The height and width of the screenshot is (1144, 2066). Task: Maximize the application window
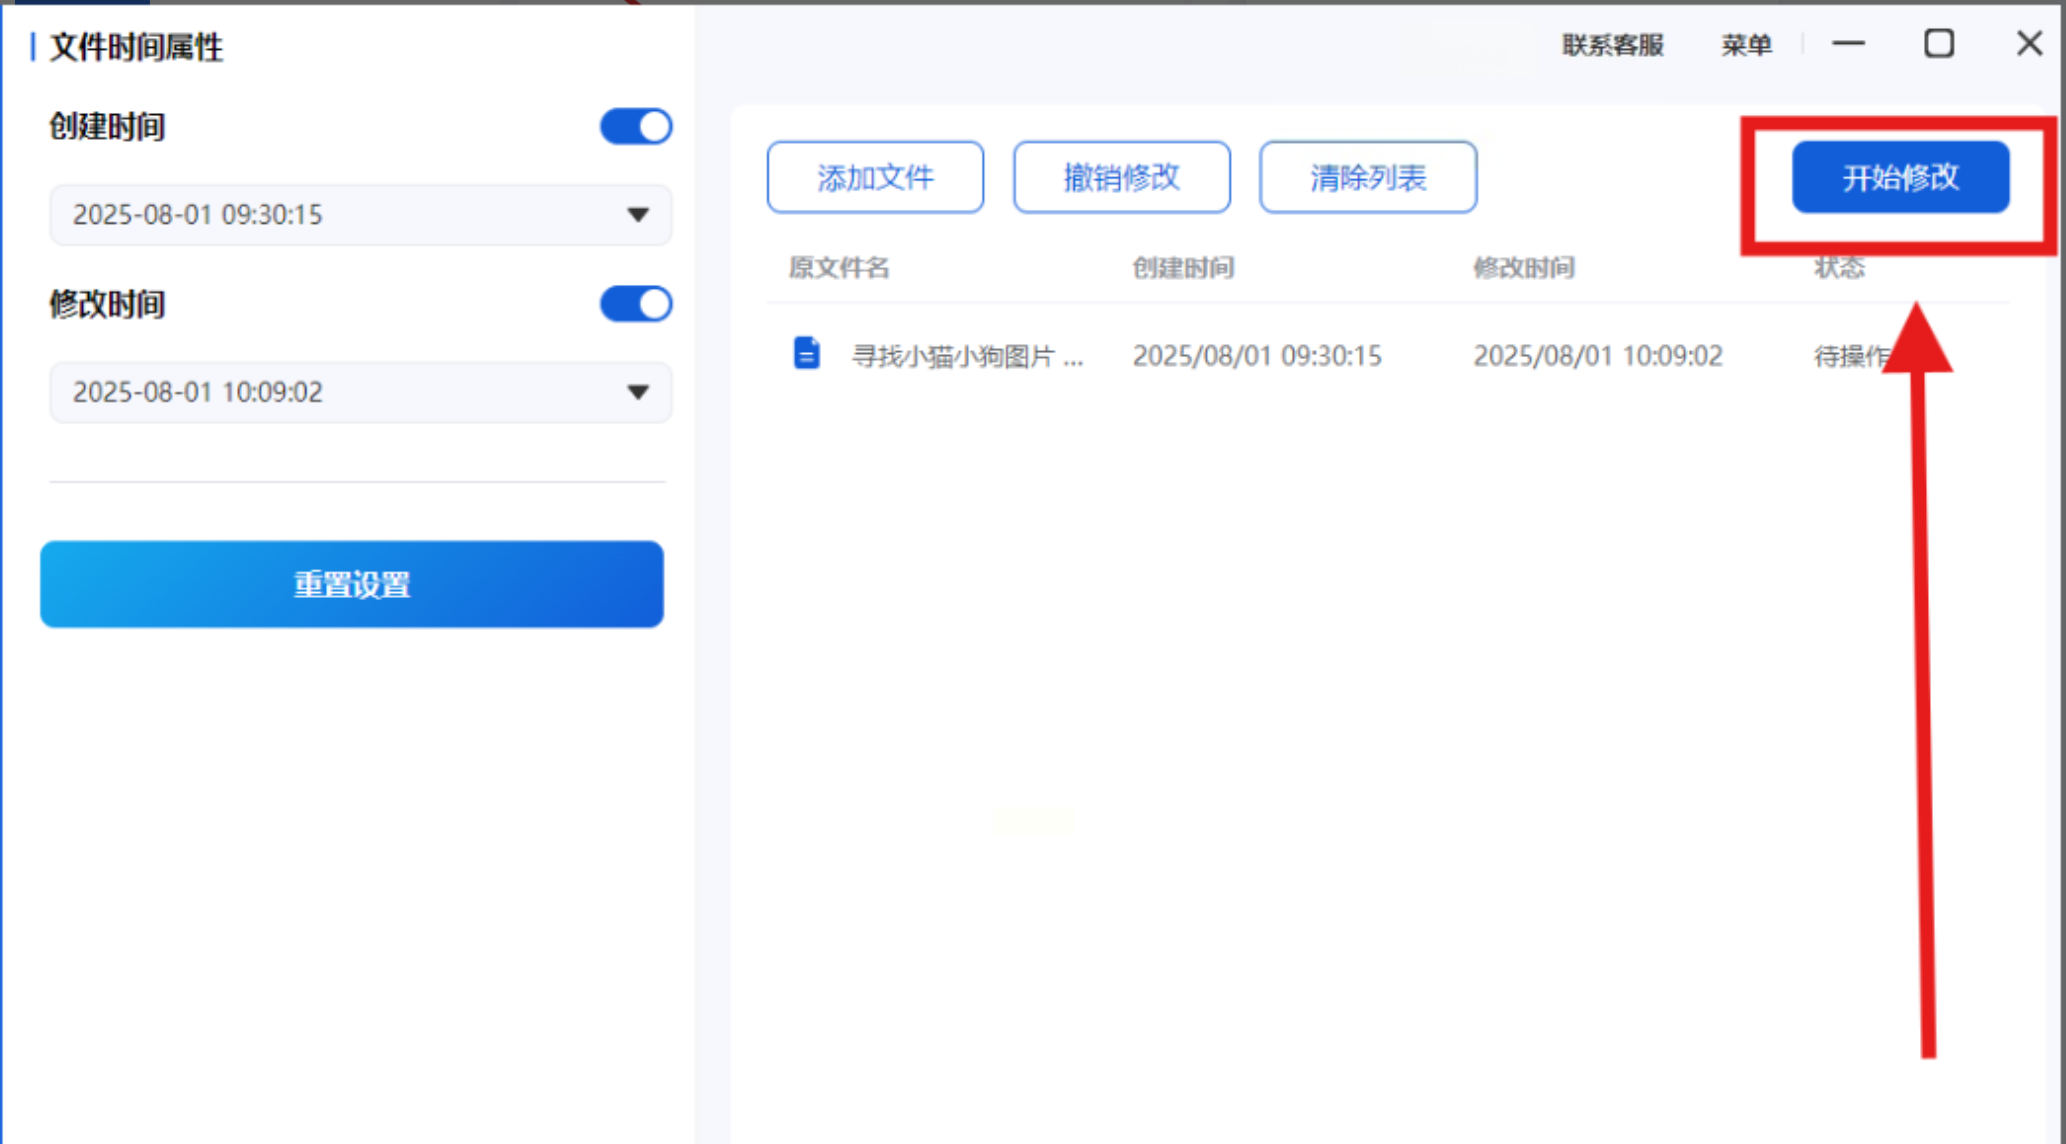1938,44
